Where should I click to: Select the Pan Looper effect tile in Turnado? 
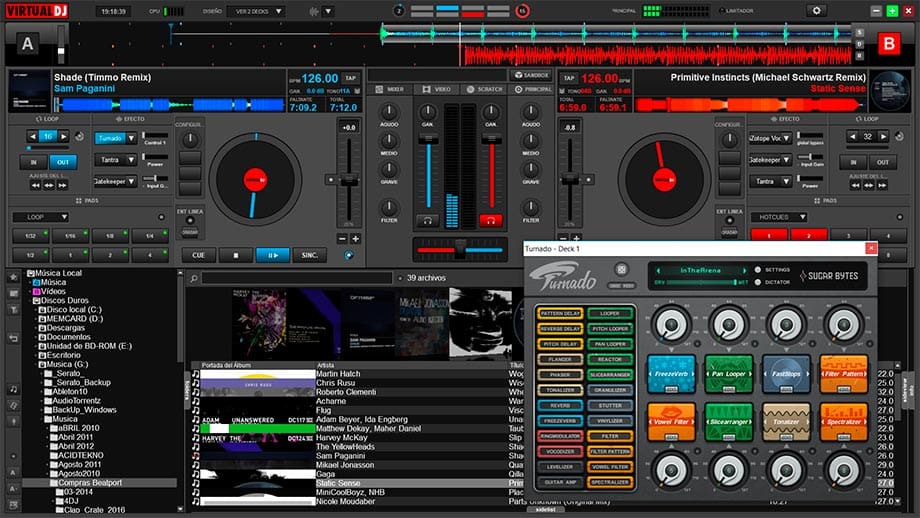[729, 374]
